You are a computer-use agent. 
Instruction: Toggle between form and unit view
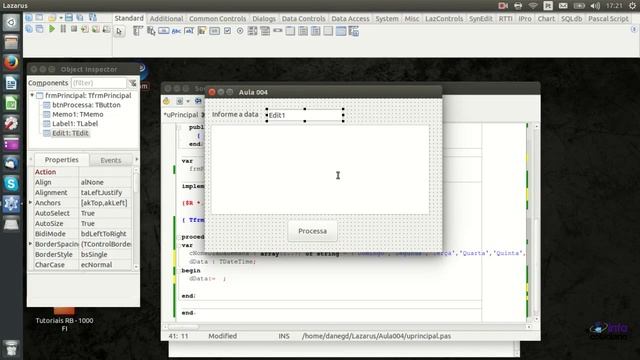pyautogui.click(x=93, y=18)
